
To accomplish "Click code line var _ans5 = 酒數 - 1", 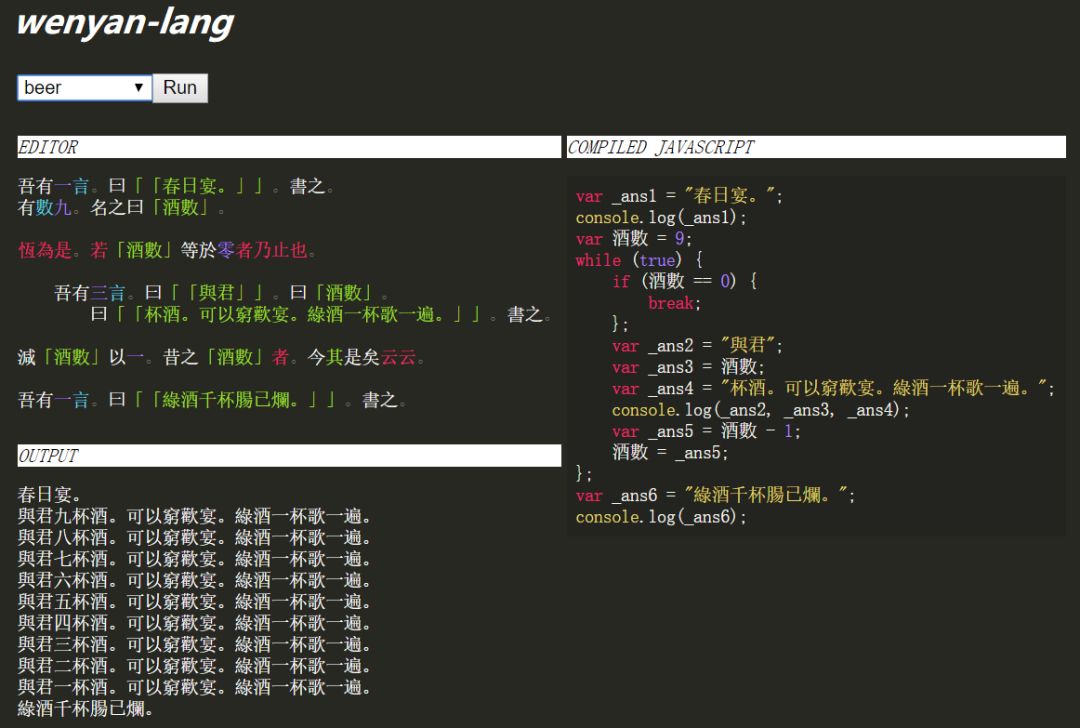I will pos(706,431).
